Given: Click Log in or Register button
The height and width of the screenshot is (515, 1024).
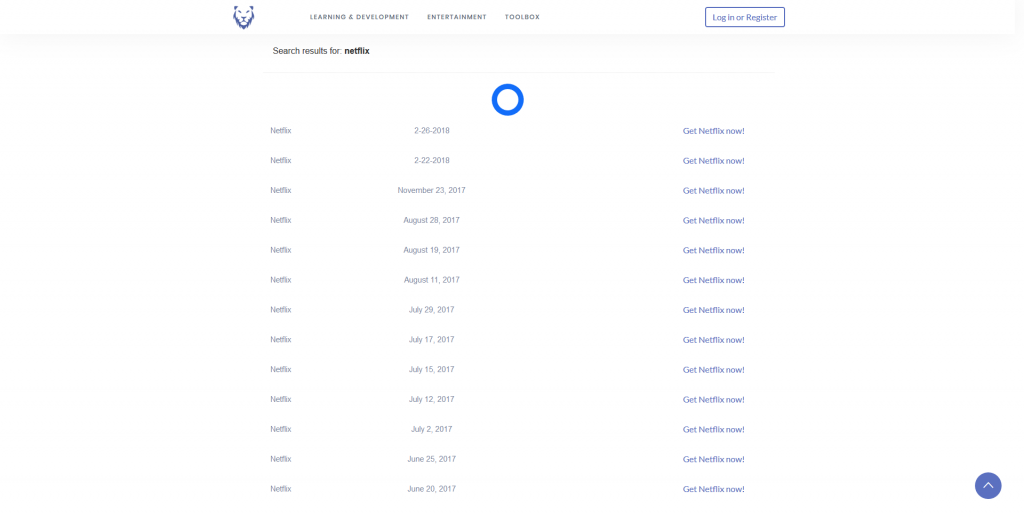Looking at the screenshot, I should 744,17.
